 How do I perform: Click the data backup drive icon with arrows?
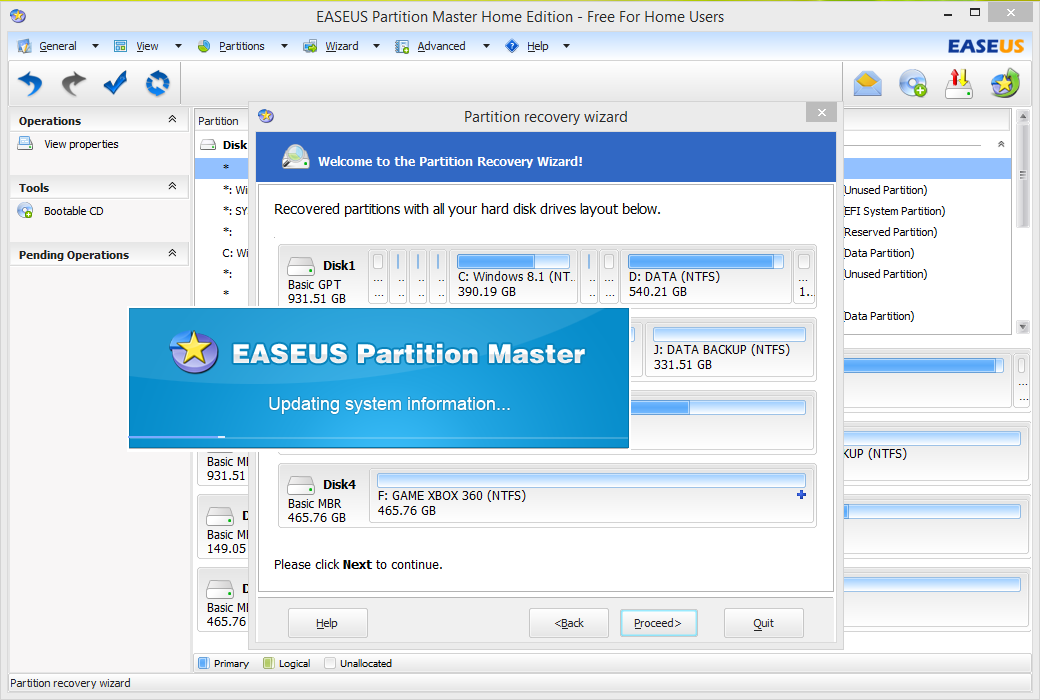(x=958, y=84)
